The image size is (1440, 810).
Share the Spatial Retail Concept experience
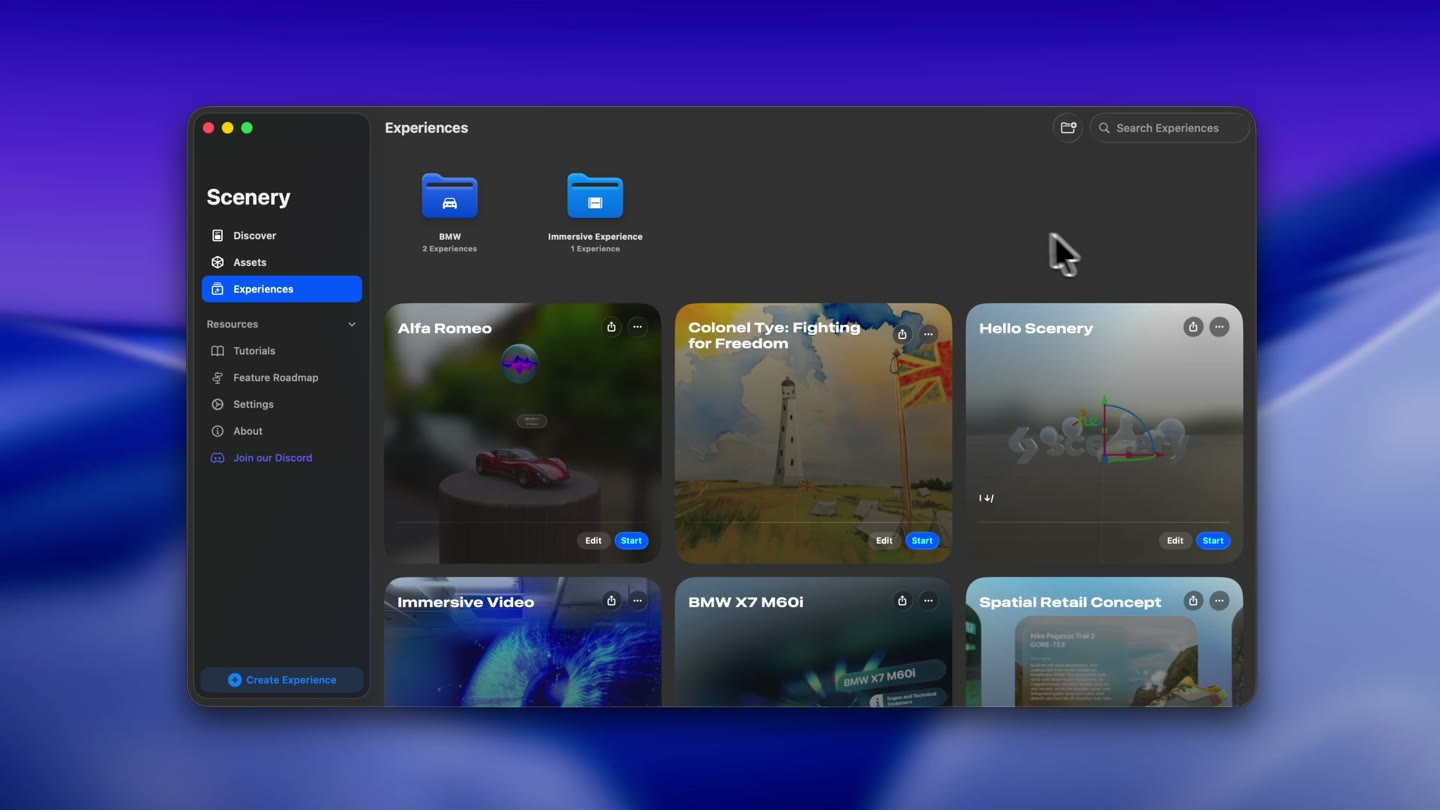(1193, 601)
